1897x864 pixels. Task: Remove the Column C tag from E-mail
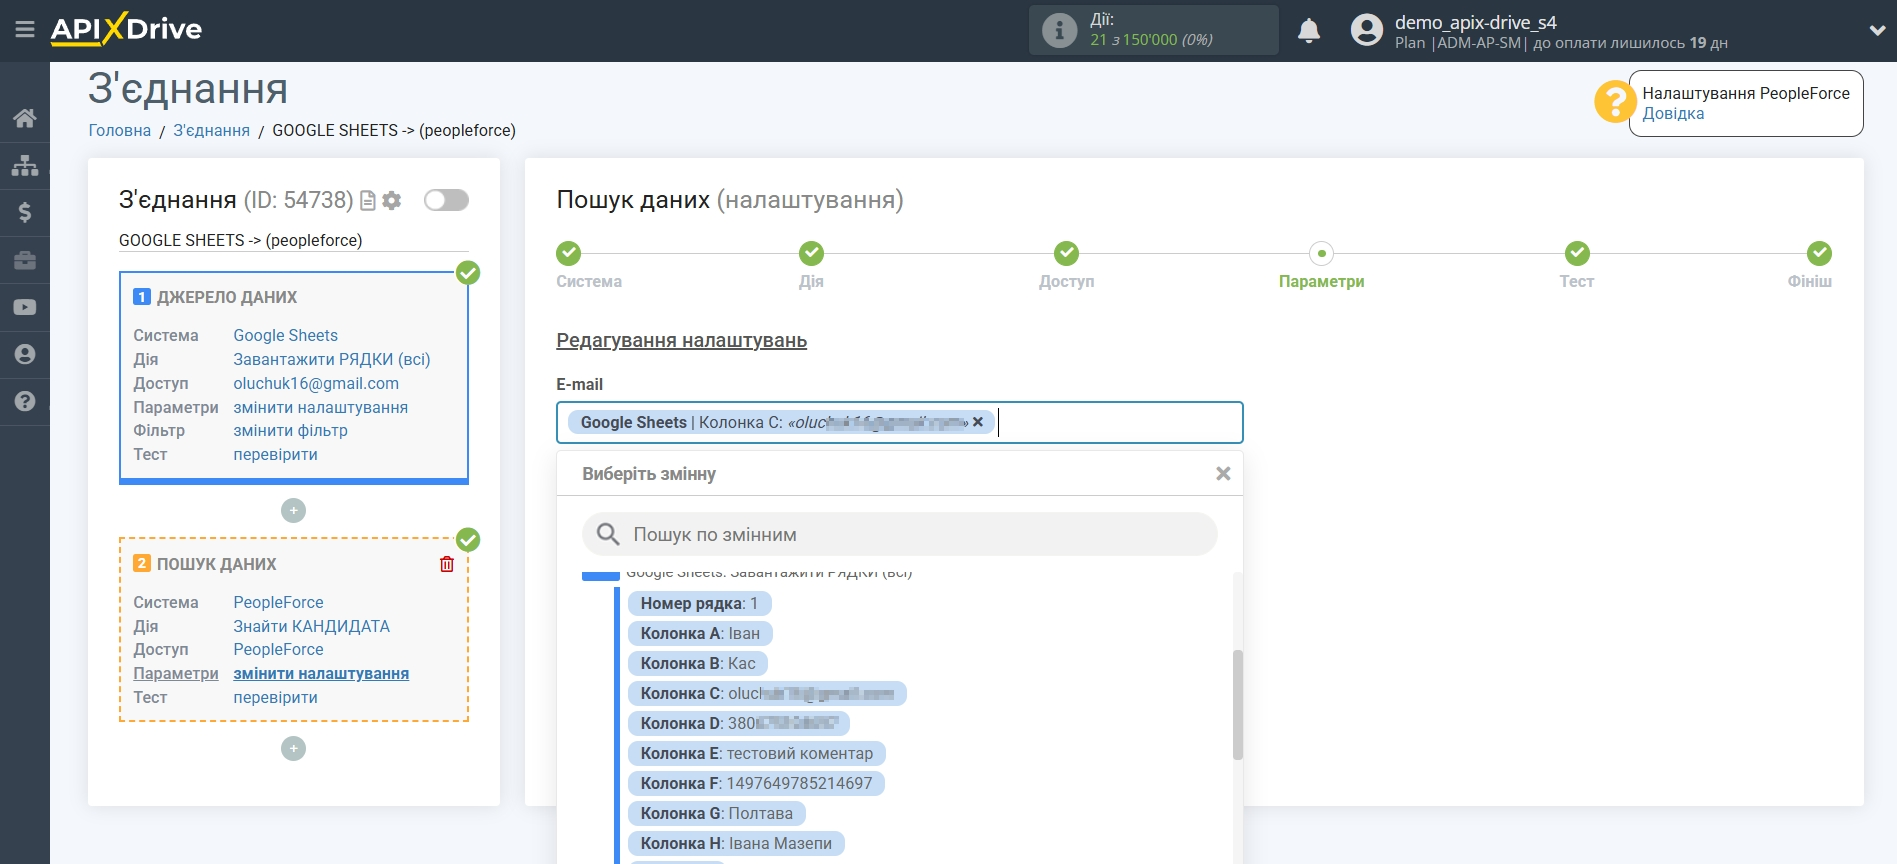pos(978,422)
